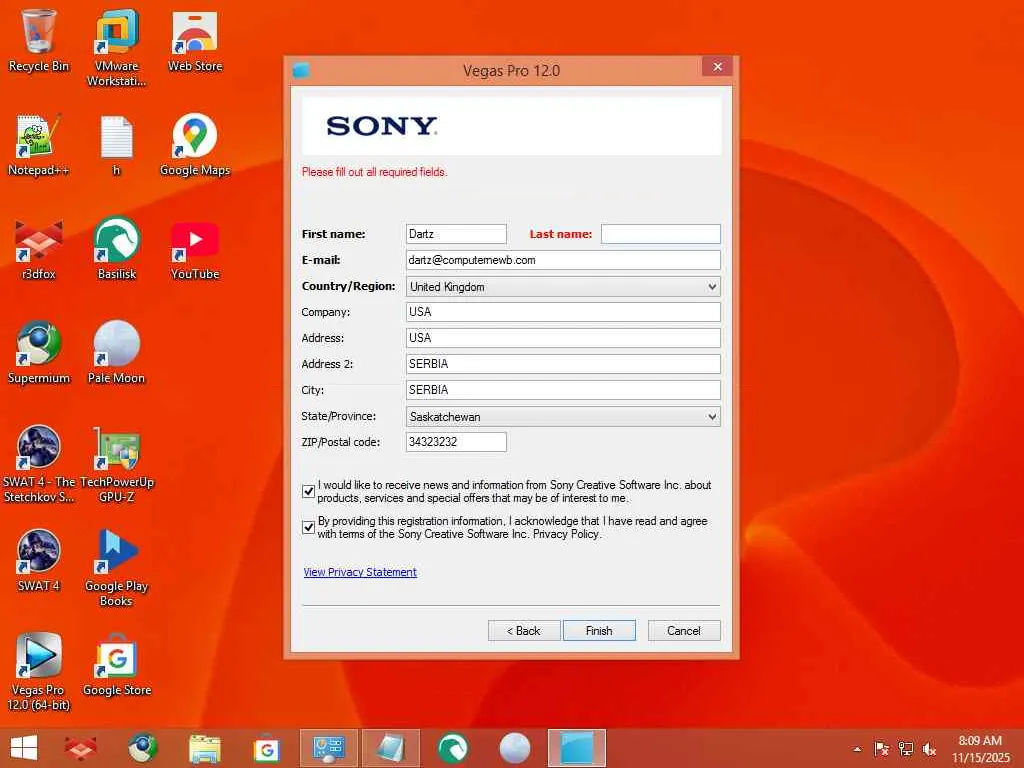Select the TechPowerUp GPU-Z desktop icon
Viewport: 1024px width, 768px height.
click(x=116, y=464)
